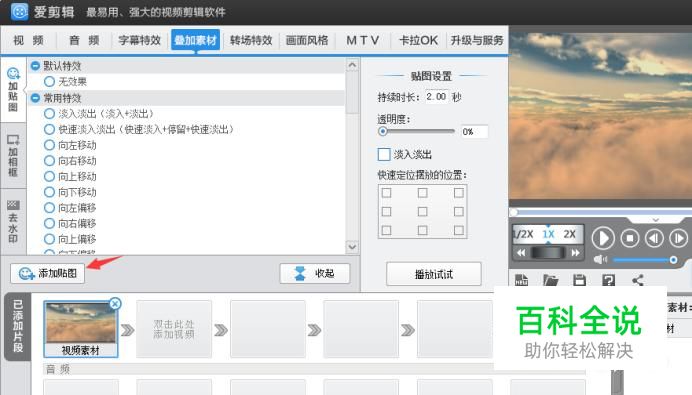Adjust the volume slider handle
This screenshot has width=692, height=395.
pyautogui.click(x=673, y=260)
